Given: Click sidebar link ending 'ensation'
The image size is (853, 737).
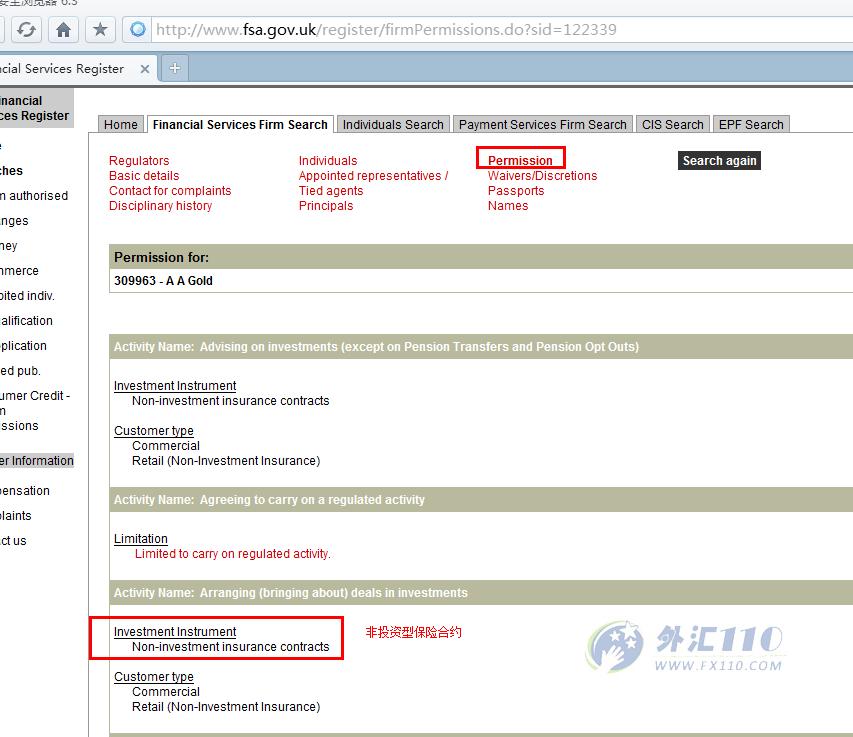Looking at the screenshot, I should click(x=24, y=491).
